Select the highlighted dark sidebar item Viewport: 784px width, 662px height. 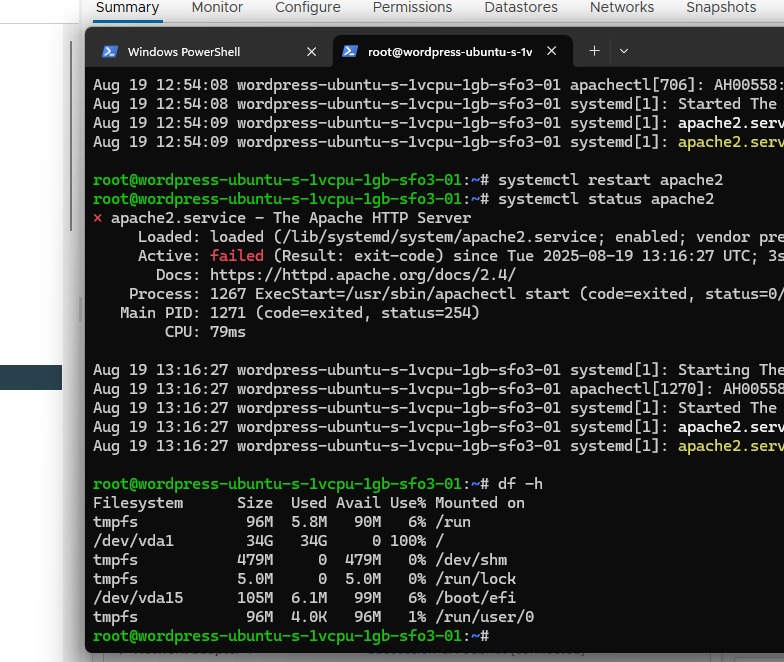(31, 378)
